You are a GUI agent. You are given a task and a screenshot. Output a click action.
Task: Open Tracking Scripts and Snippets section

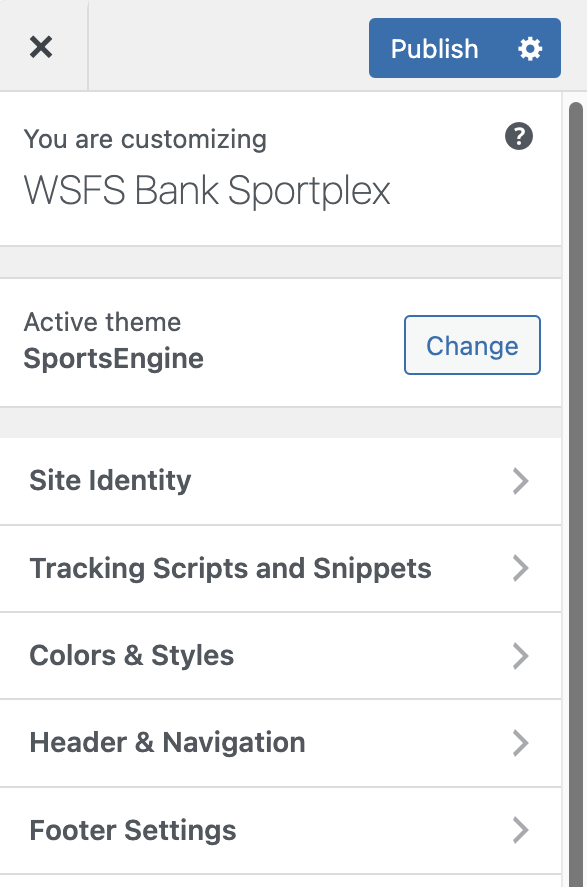point(280,569)
